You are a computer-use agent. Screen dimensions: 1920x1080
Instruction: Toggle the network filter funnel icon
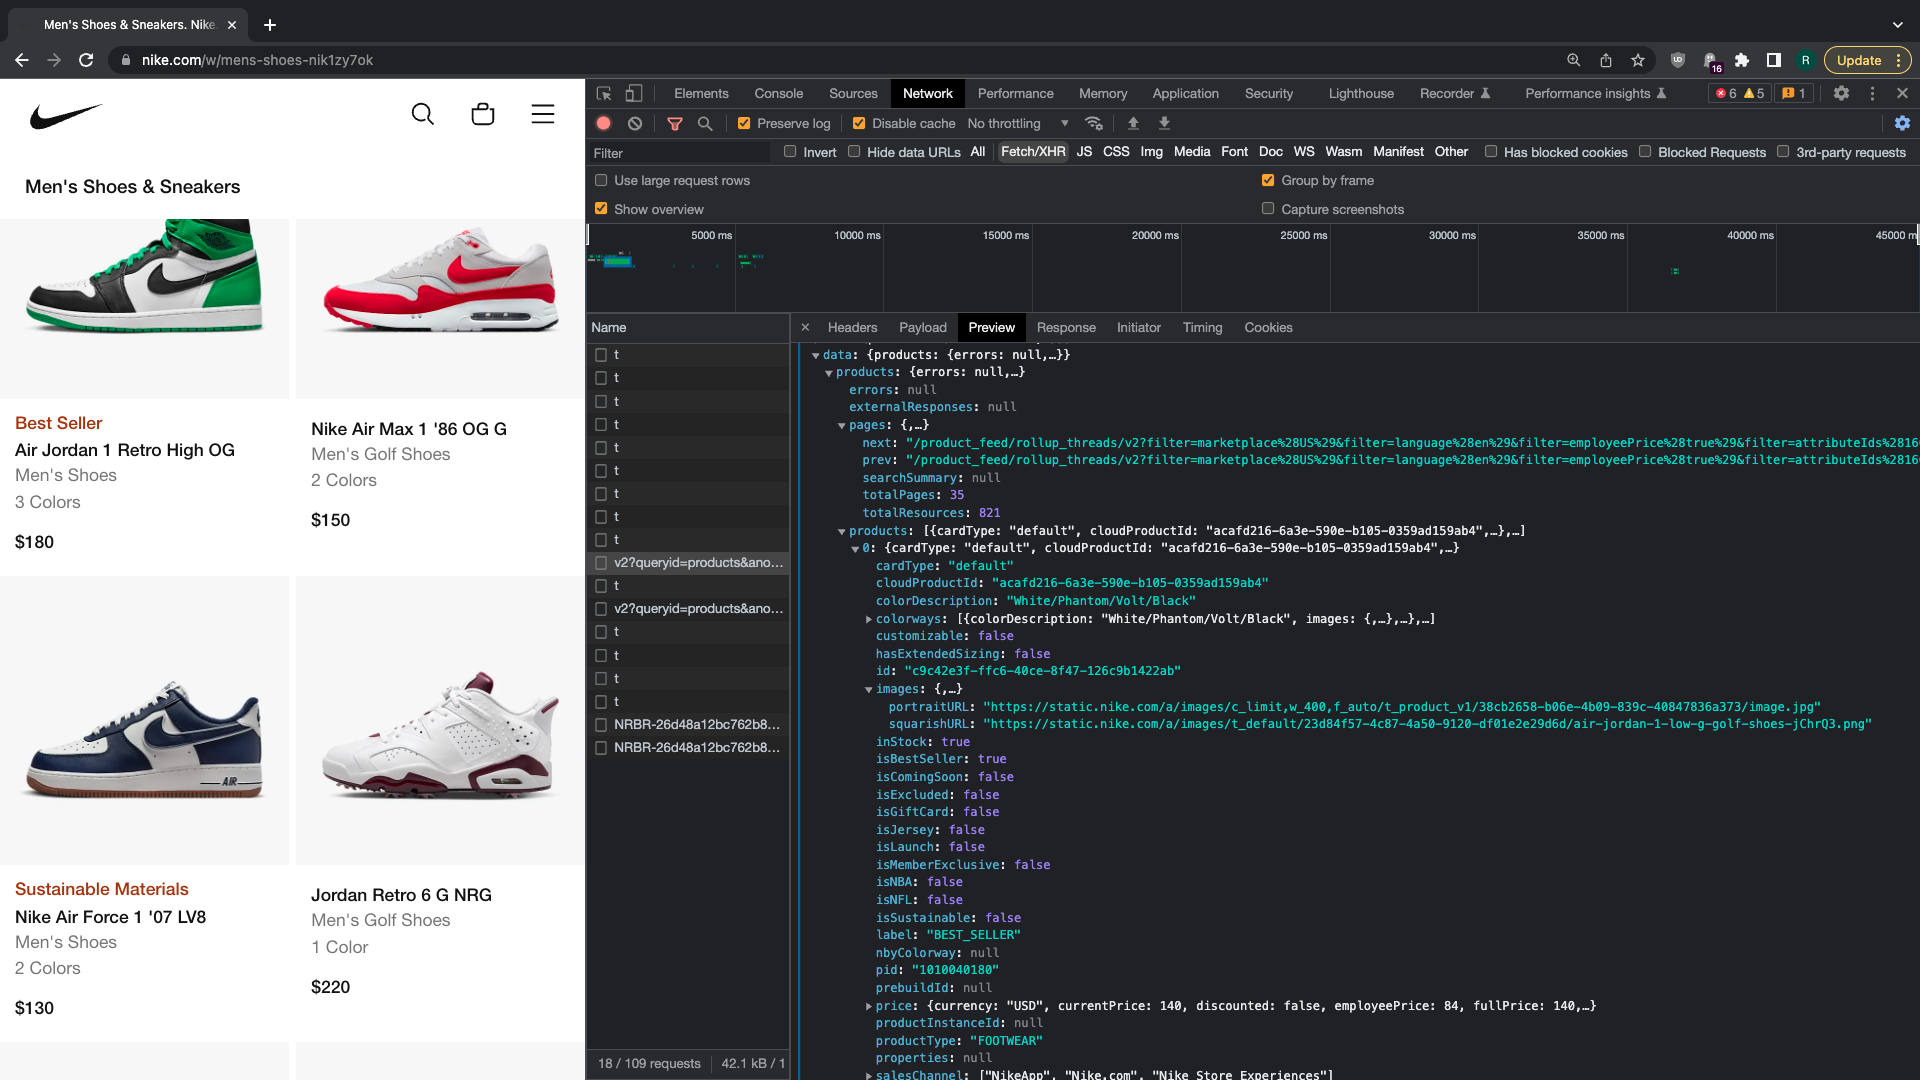(675, 123)
